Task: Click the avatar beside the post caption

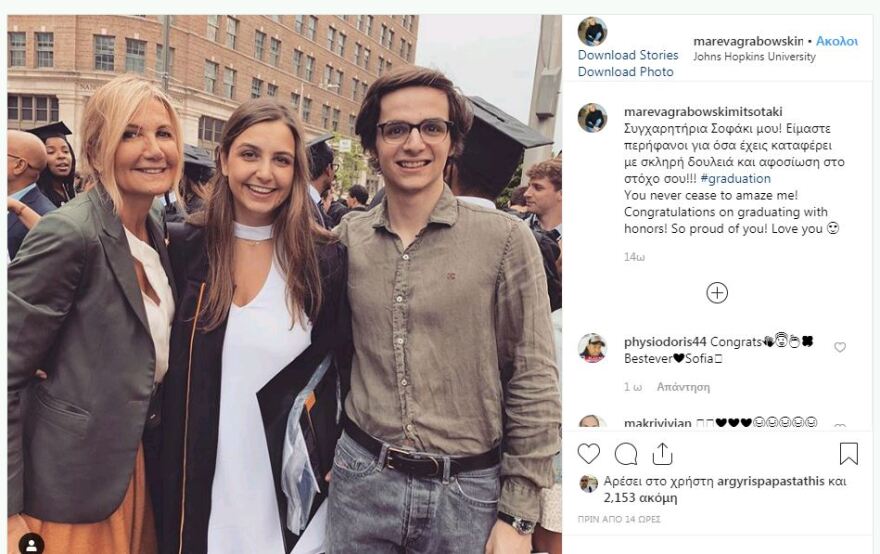Action: (592, 118)
